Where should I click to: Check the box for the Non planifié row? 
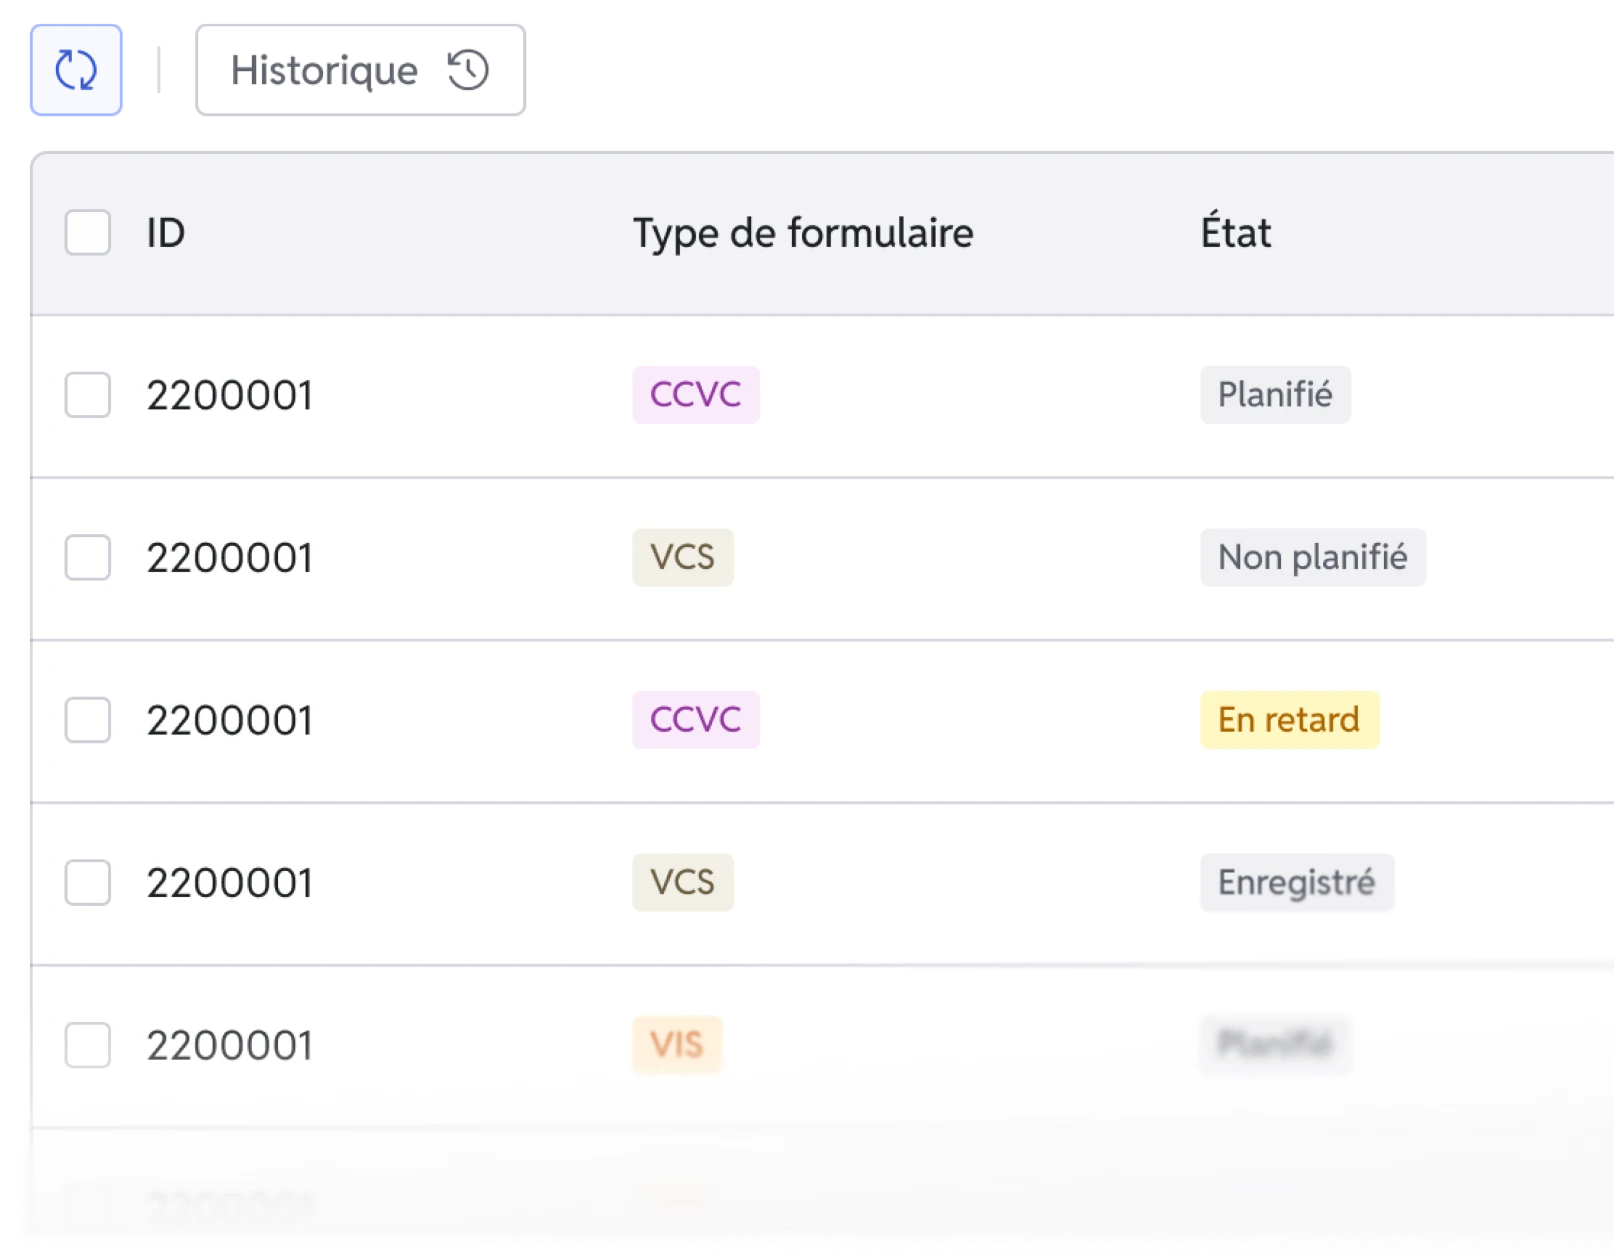[88, 557]
